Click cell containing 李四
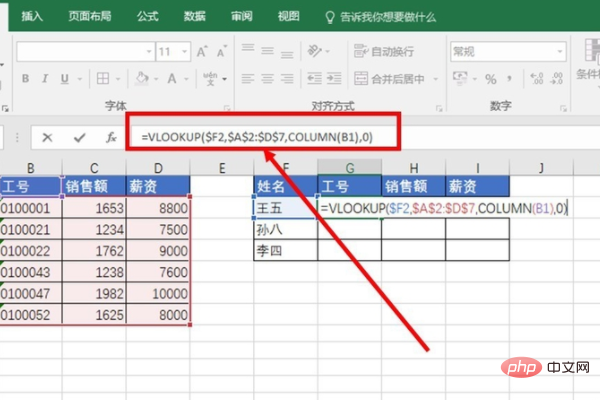Screen dimensions: 600x400 (x=285, y=251)
